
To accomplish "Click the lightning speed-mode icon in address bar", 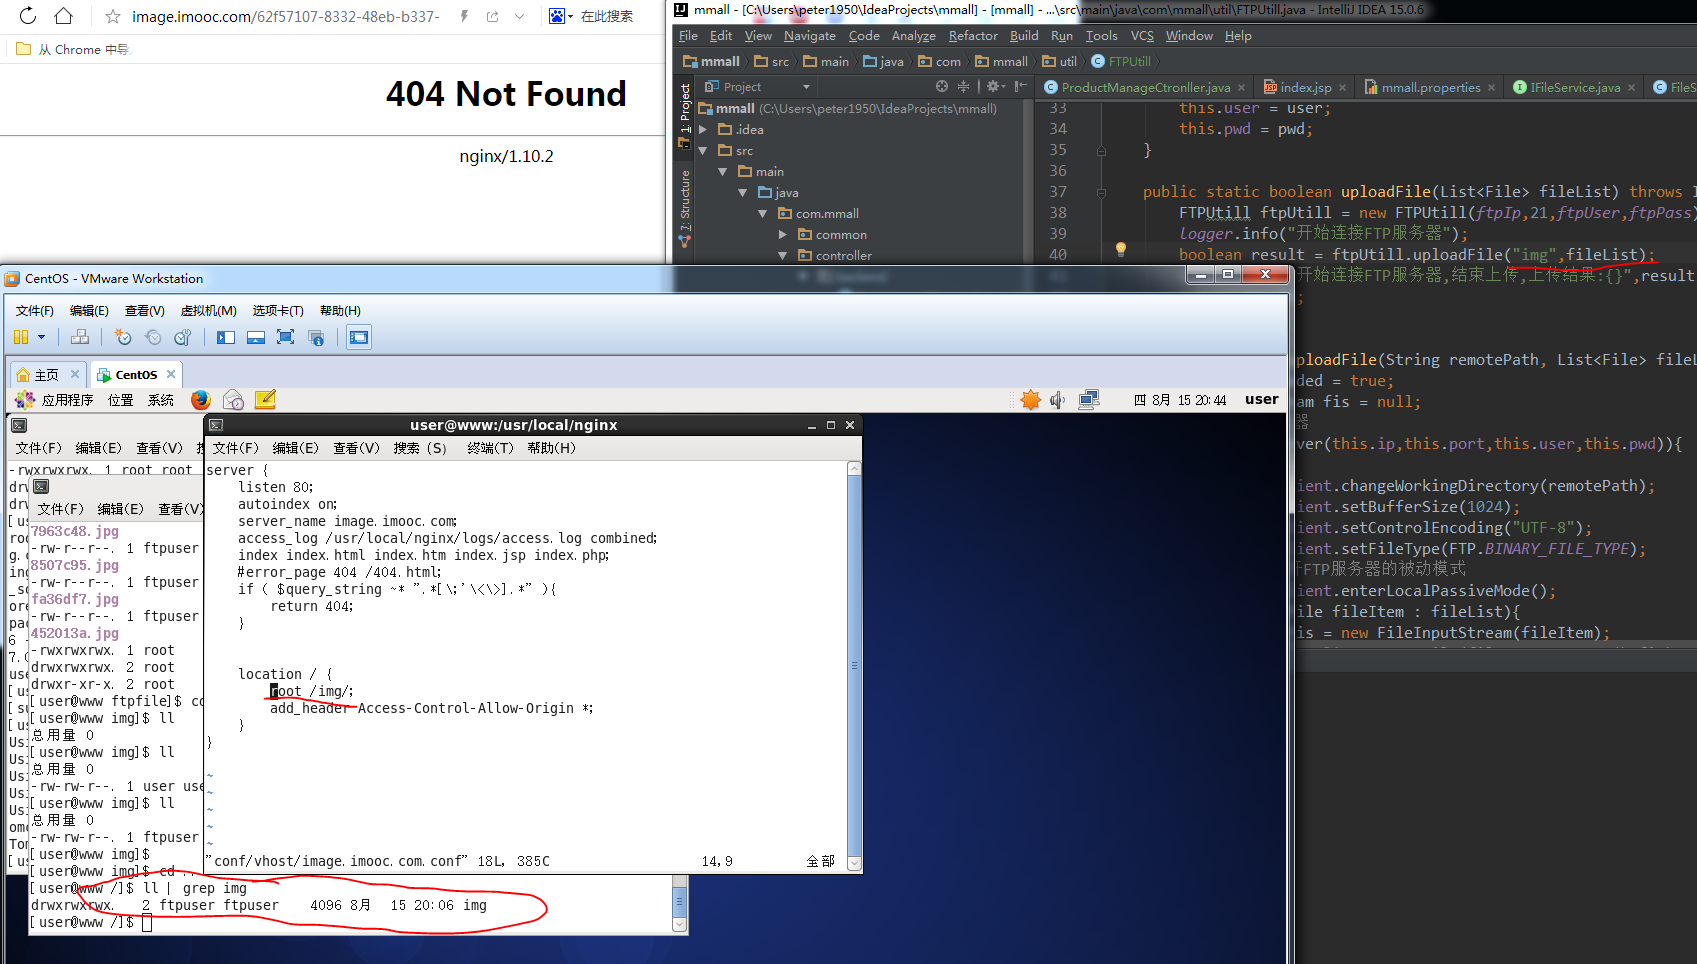I will (464, 16).
